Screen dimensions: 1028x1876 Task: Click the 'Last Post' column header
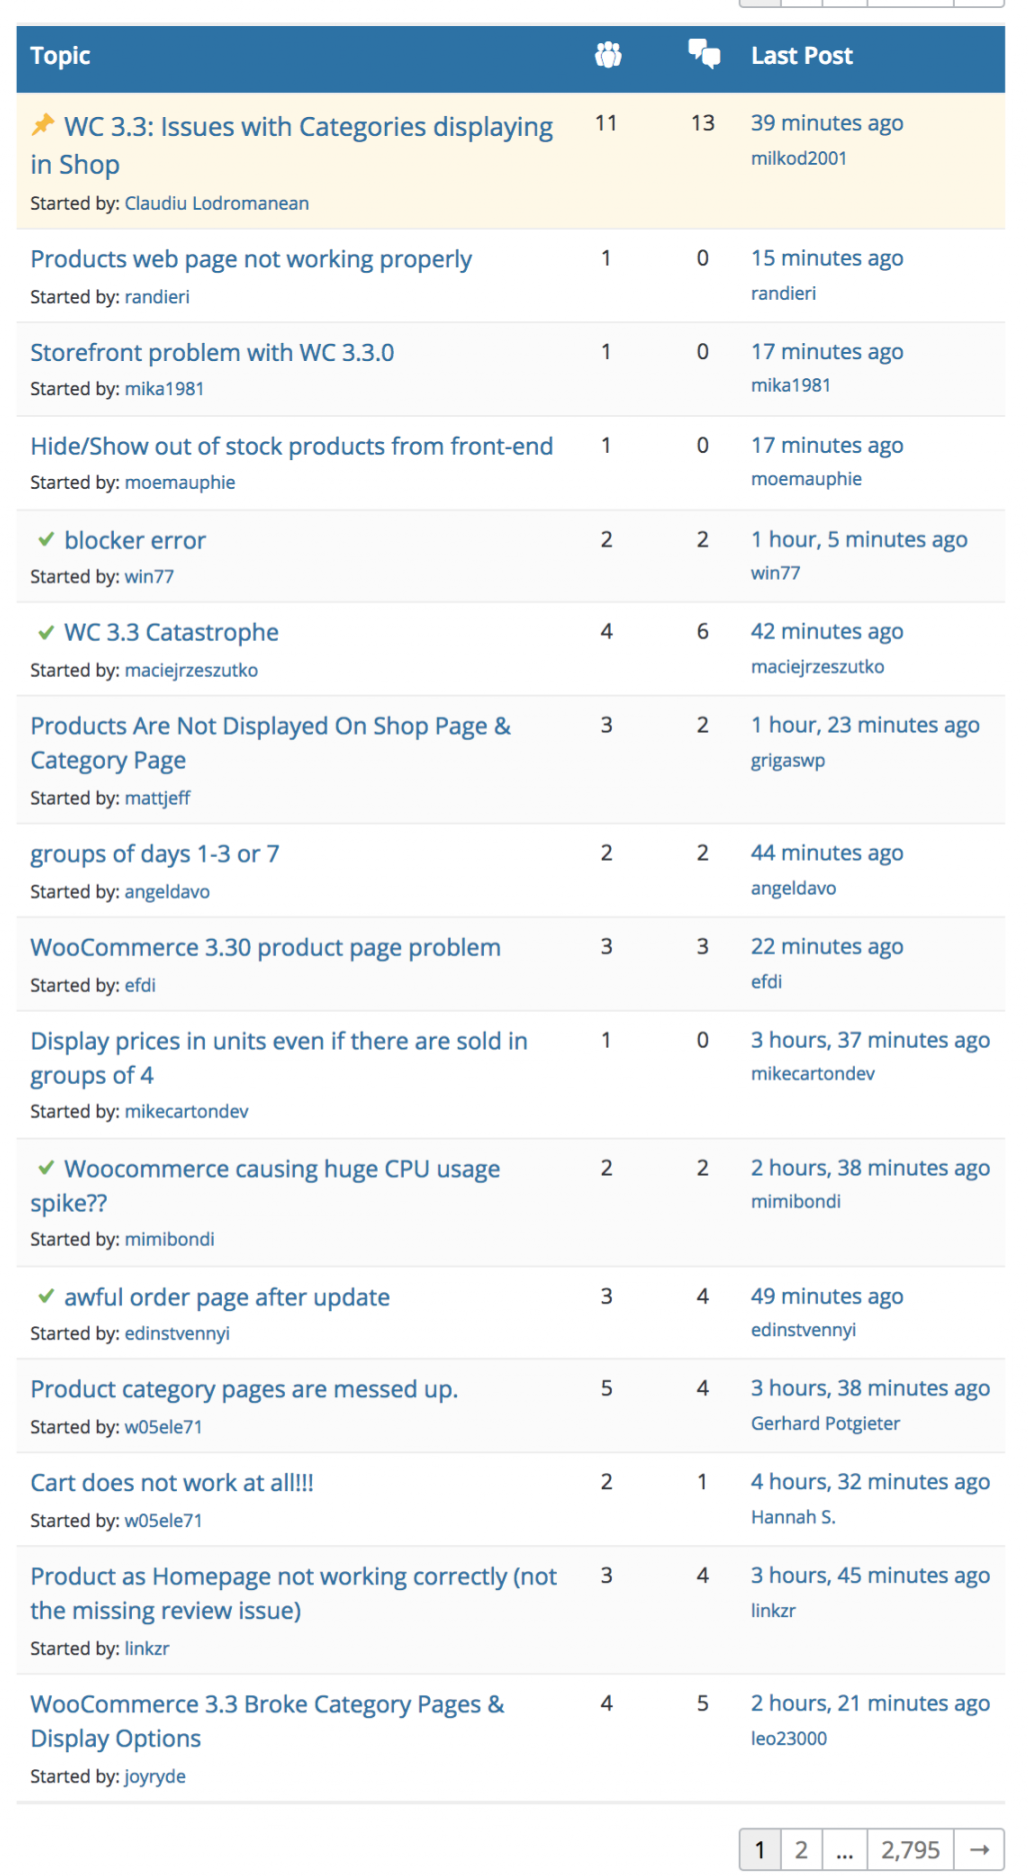tap(801, 56)
